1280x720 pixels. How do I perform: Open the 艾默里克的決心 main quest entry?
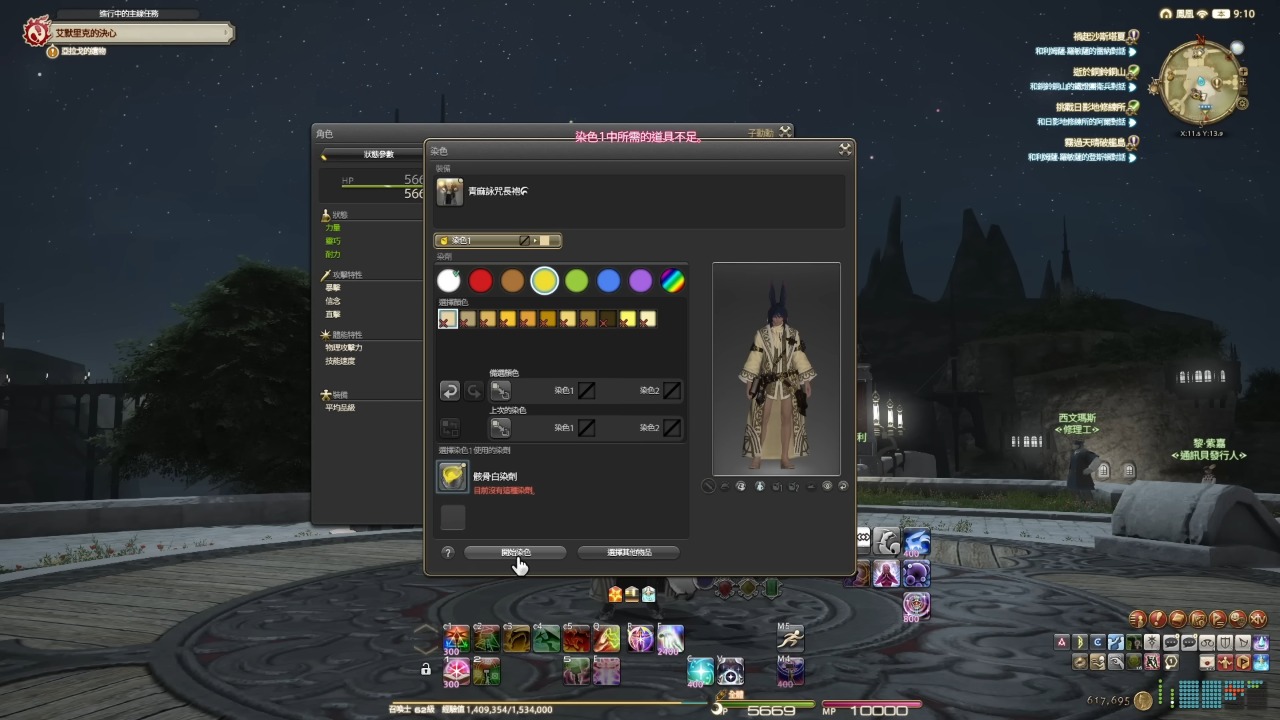(130, 33)
